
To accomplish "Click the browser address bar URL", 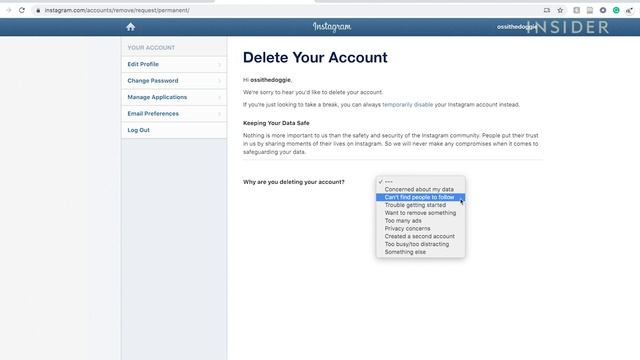I will [117, 10].
